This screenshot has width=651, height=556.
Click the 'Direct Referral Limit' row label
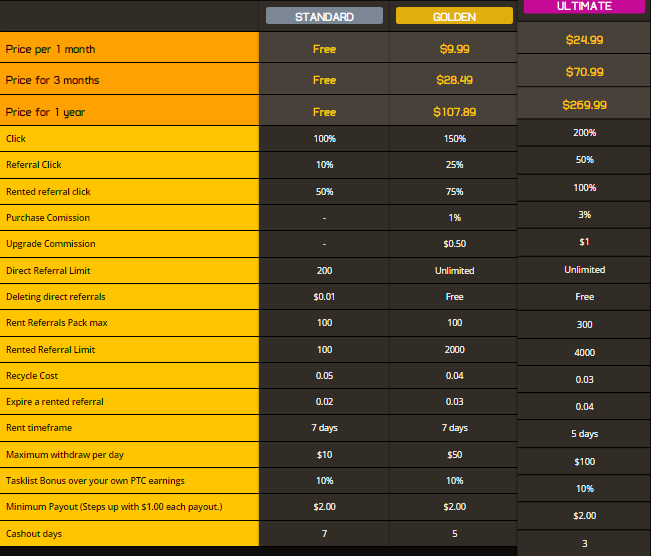(x=48, y=271)
